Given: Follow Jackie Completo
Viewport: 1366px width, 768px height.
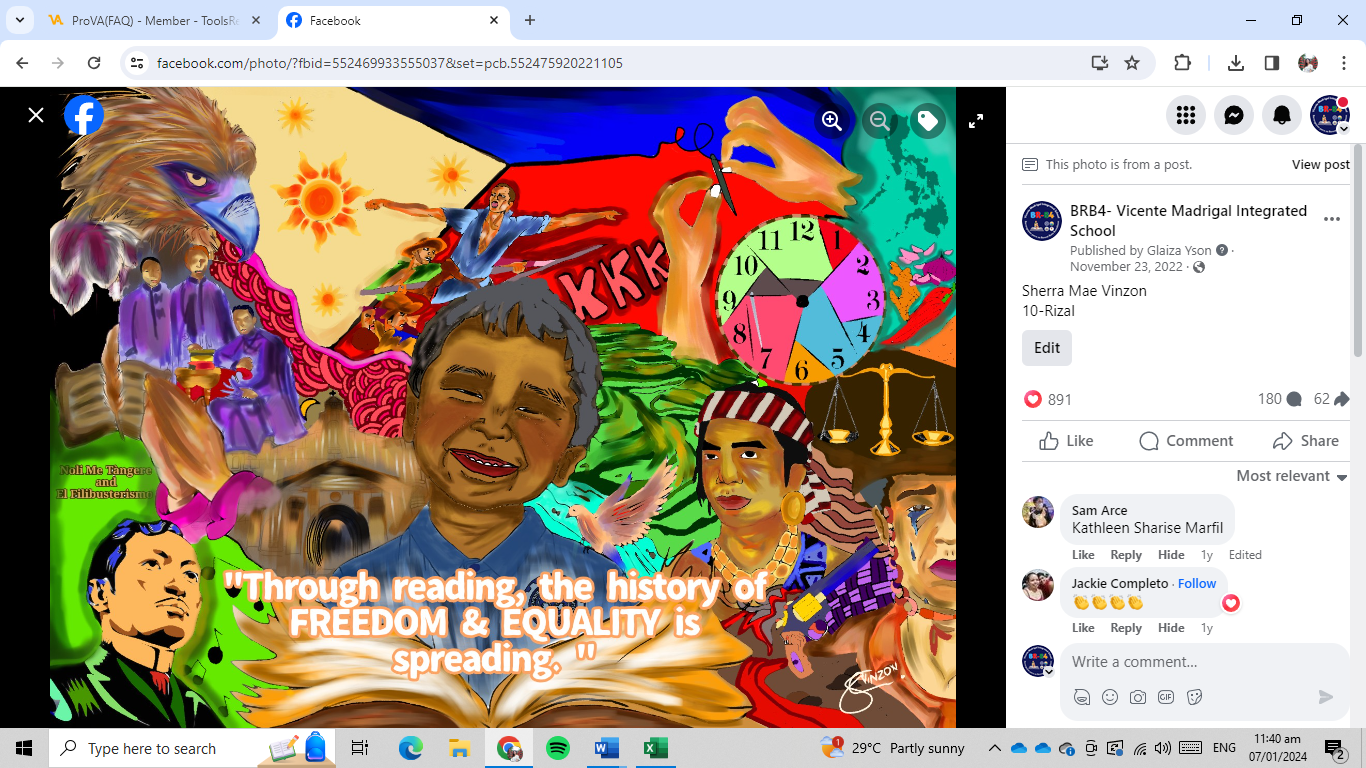Looking at the screenshot, I should (1196, 583).
